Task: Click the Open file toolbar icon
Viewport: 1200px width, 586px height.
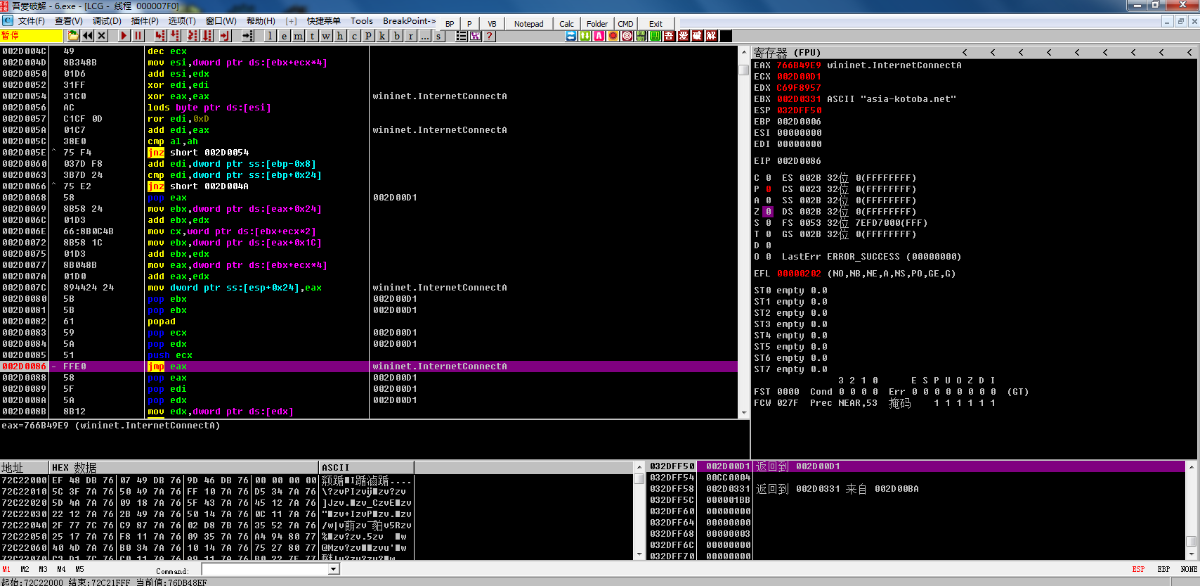Action: [x=72, y=36]
